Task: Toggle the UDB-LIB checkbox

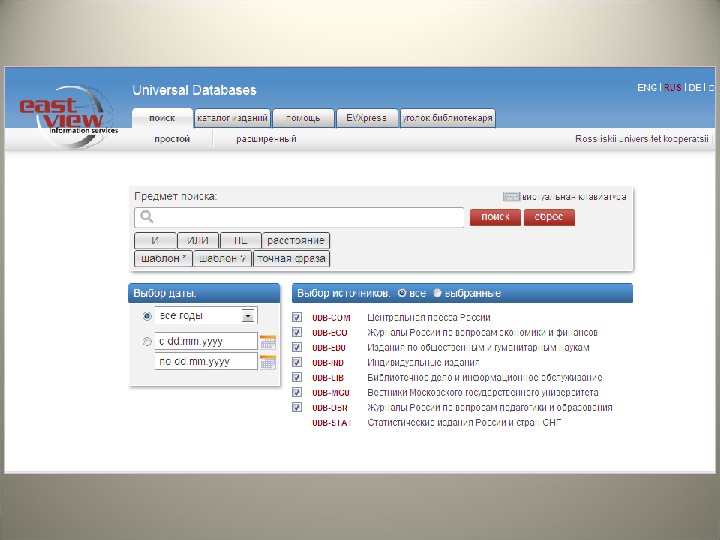Action: pyautogui.click(x=297, y=377)
